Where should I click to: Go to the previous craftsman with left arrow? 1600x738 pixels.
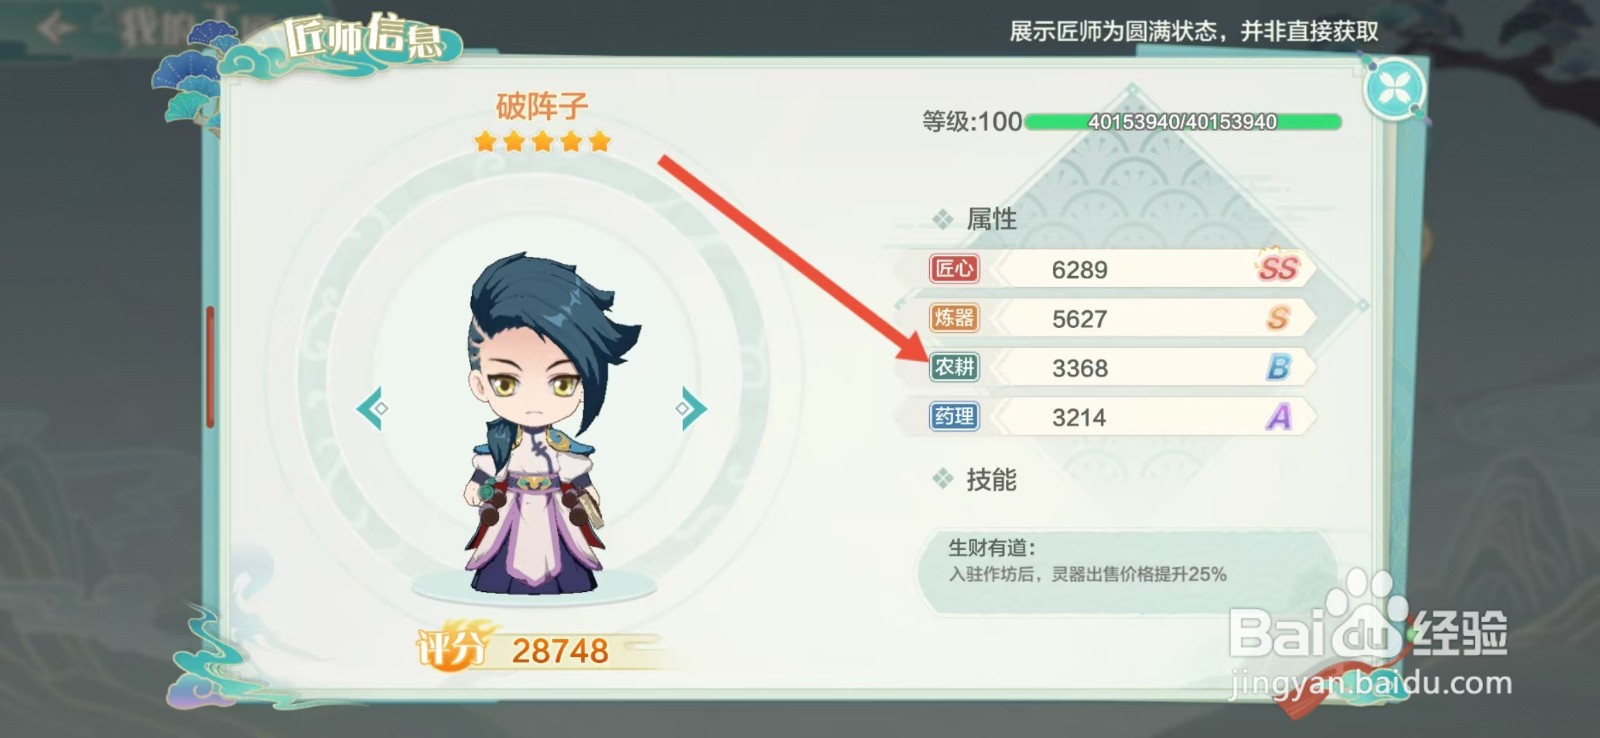tap(372, 408)
